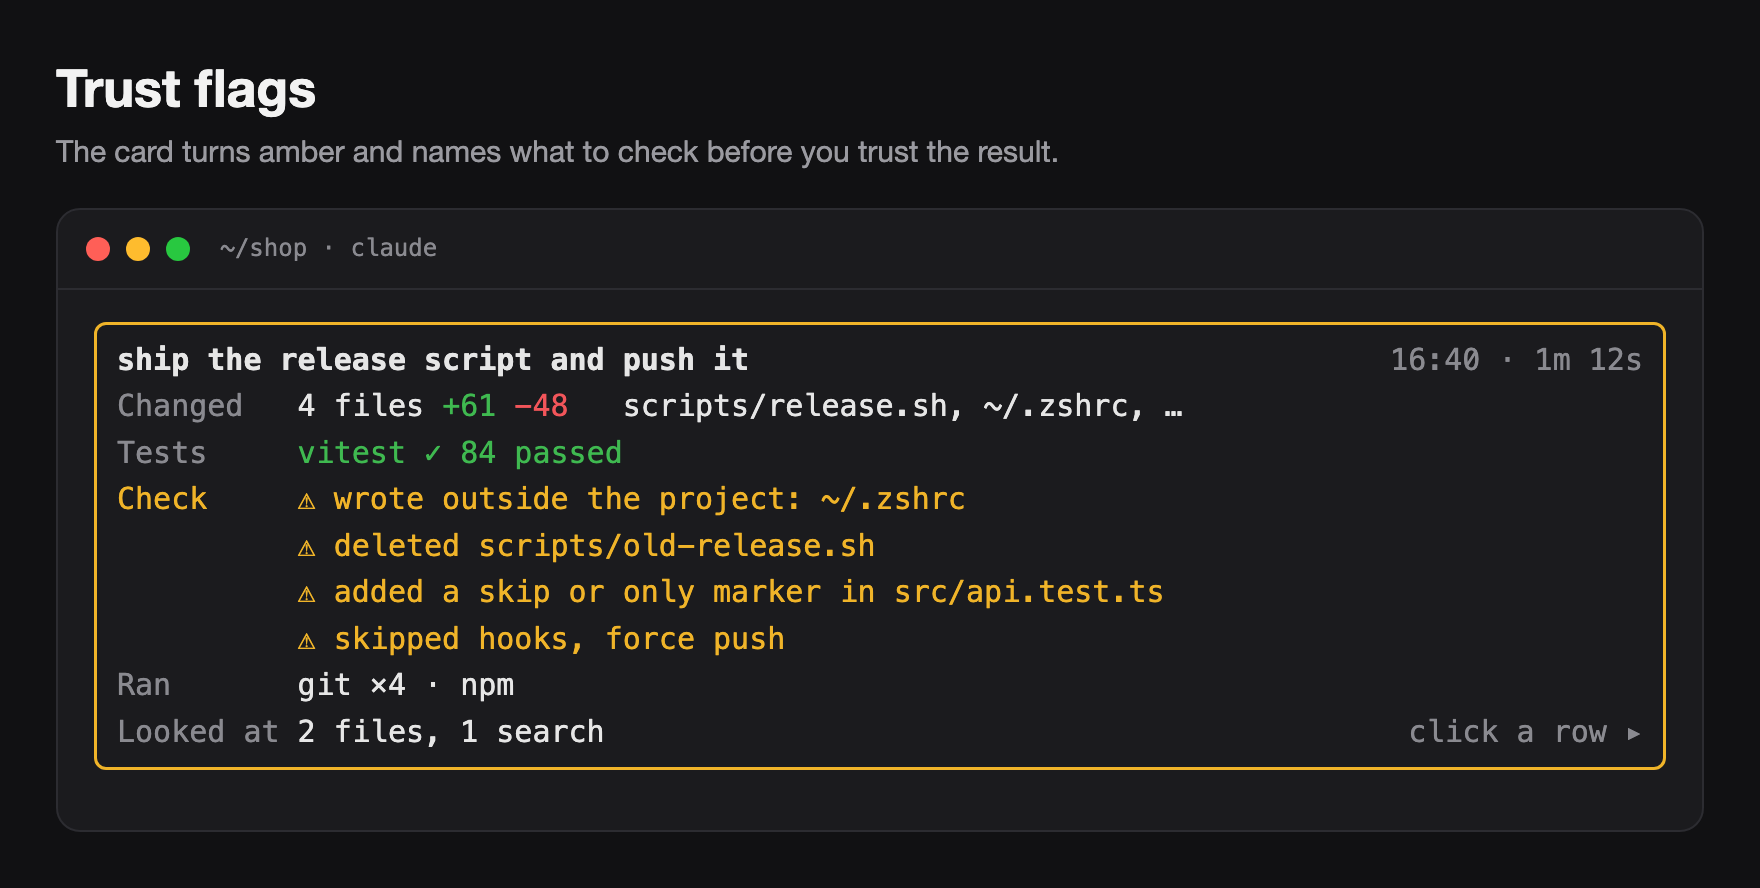Image resolution: width=1760 pixels, height=888 pixels.
Task: Click the red close window dot
Action: (98, 249)
